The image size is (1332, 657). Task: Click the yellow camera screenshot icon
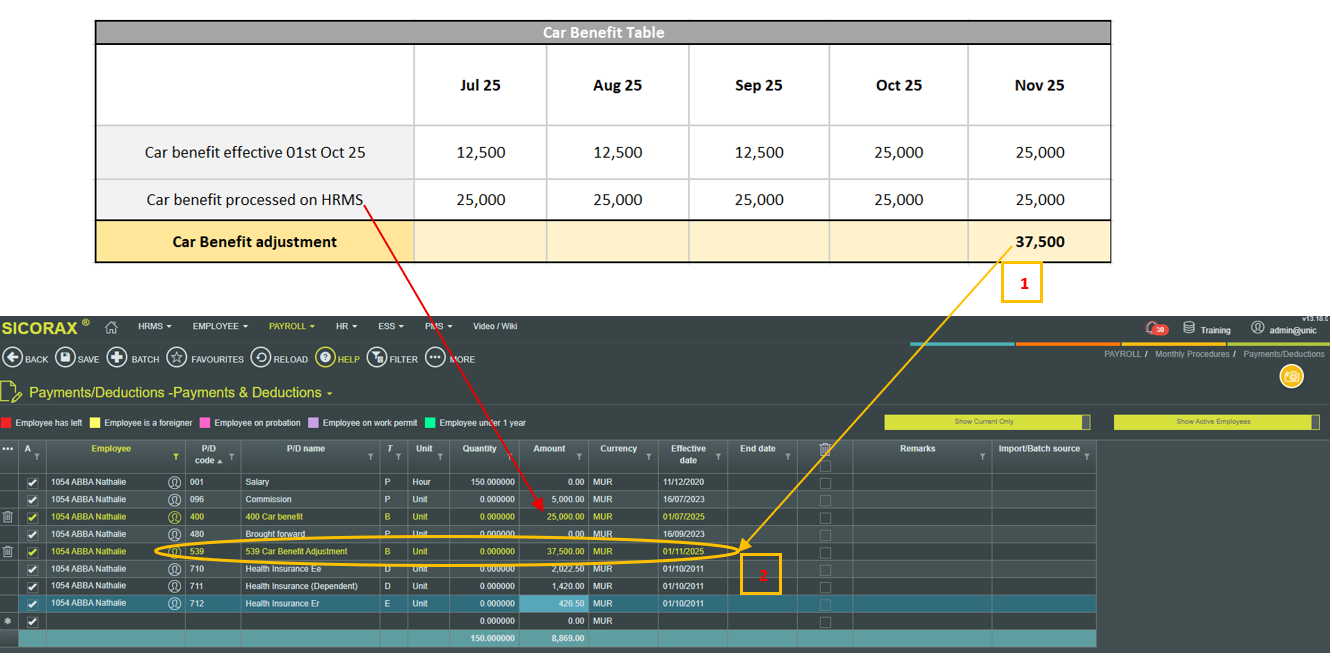click(x=1292, y=376)
